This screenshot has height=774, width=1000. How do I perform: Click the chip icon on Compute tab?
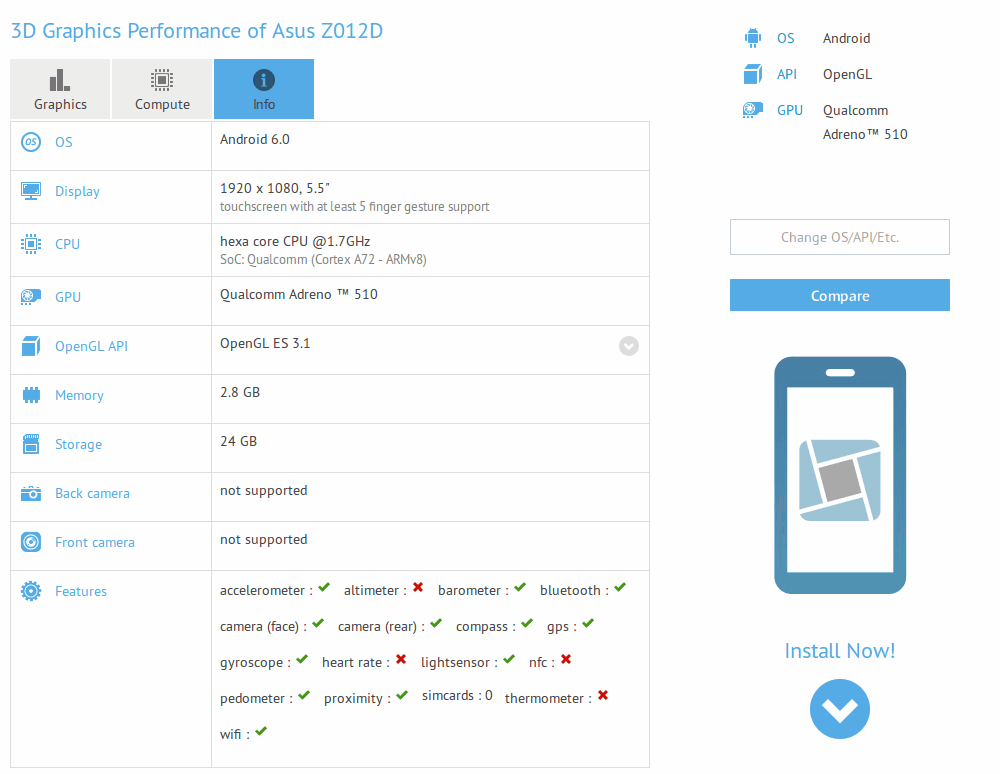coord(162,80)
